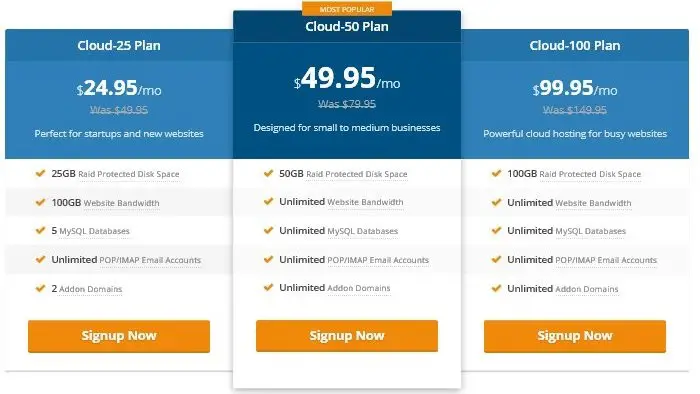The width and height of the screenshot is (700, 394).
Task: Select the Most Popular orange badge
Action: (347, 9)
